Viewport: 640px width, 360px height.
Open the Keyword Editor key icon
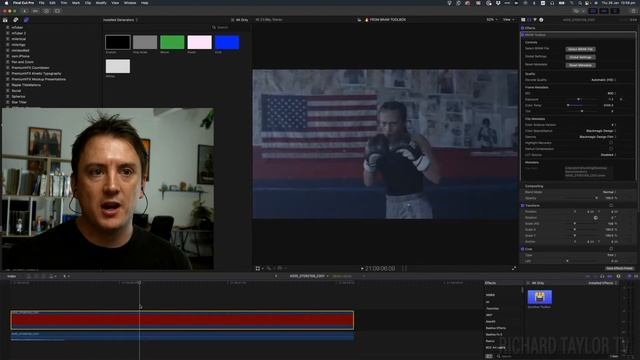(36, 11)
